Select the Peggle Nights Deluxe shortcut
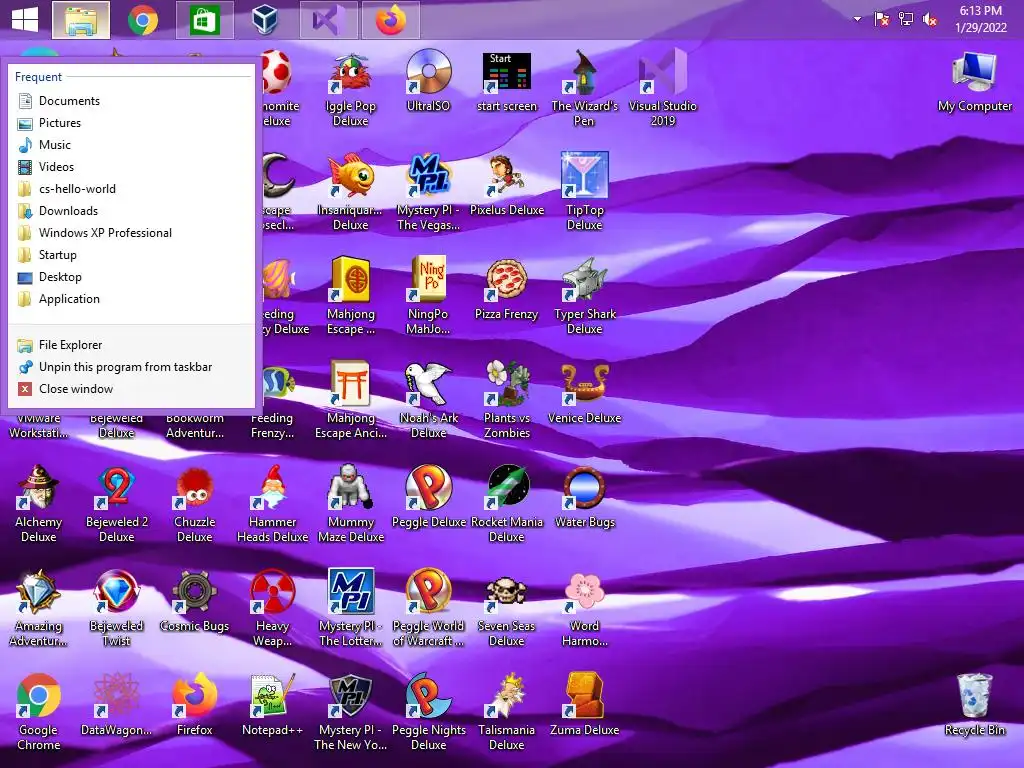The height and width of the screenshot is (768, 1024). click(x=428, y=712)
